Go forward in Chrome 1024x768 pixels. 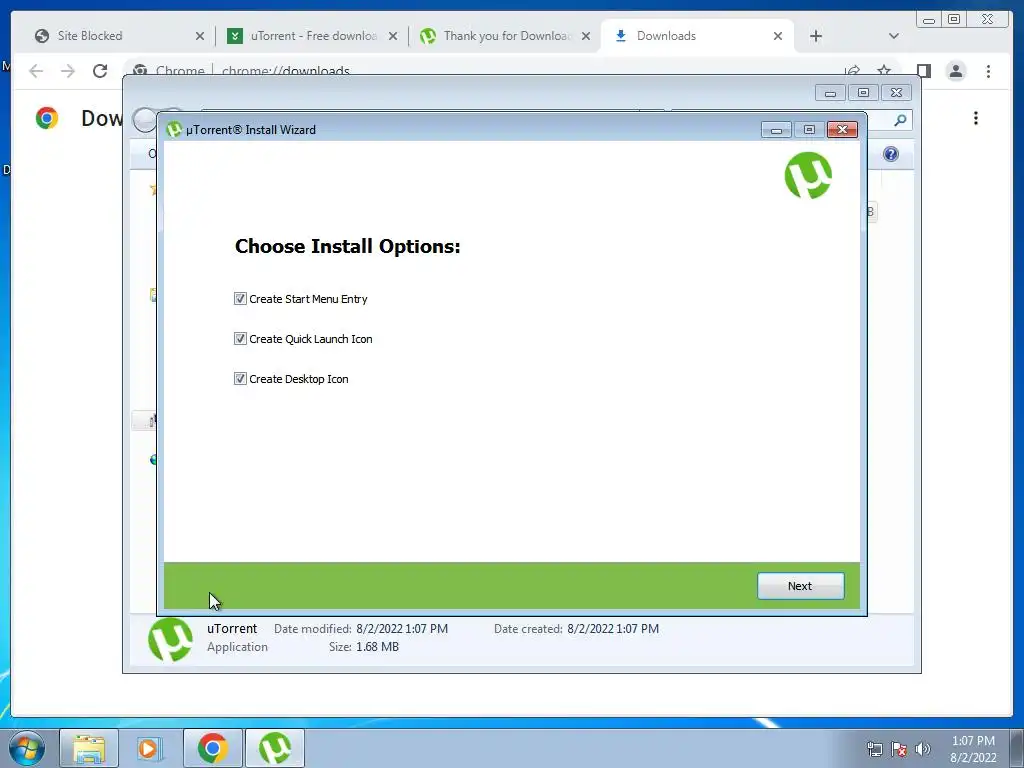[68, 71]
